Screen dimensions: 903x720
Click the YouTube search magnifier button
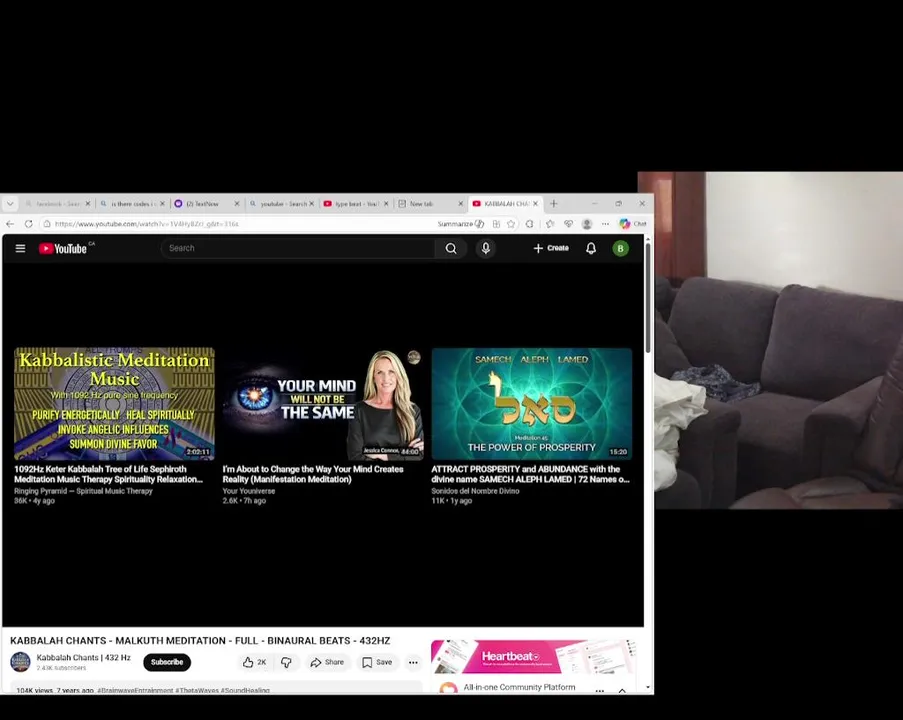(451, 248)
